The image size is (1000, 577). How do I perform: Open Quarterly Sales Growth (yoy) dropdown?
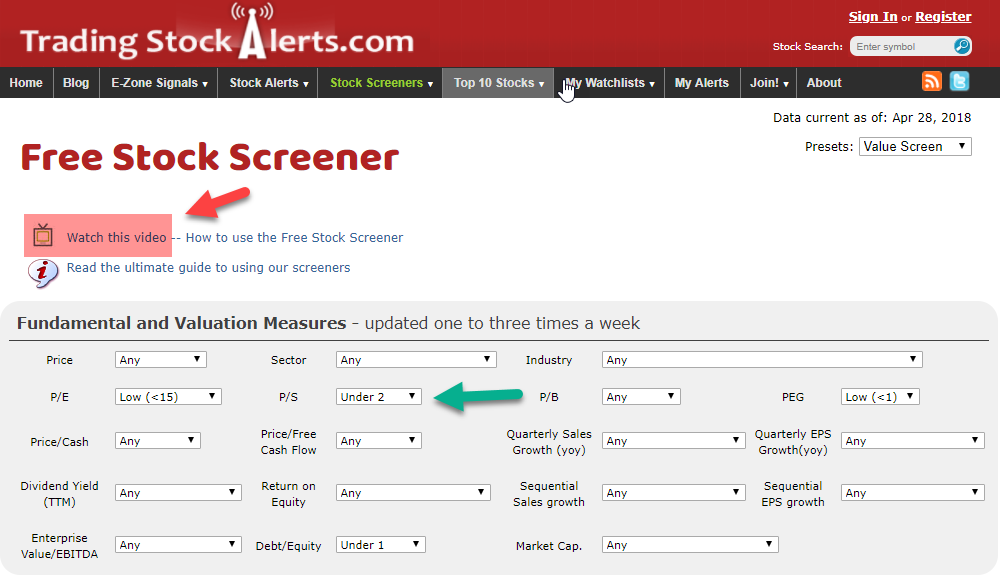point(673,441)
